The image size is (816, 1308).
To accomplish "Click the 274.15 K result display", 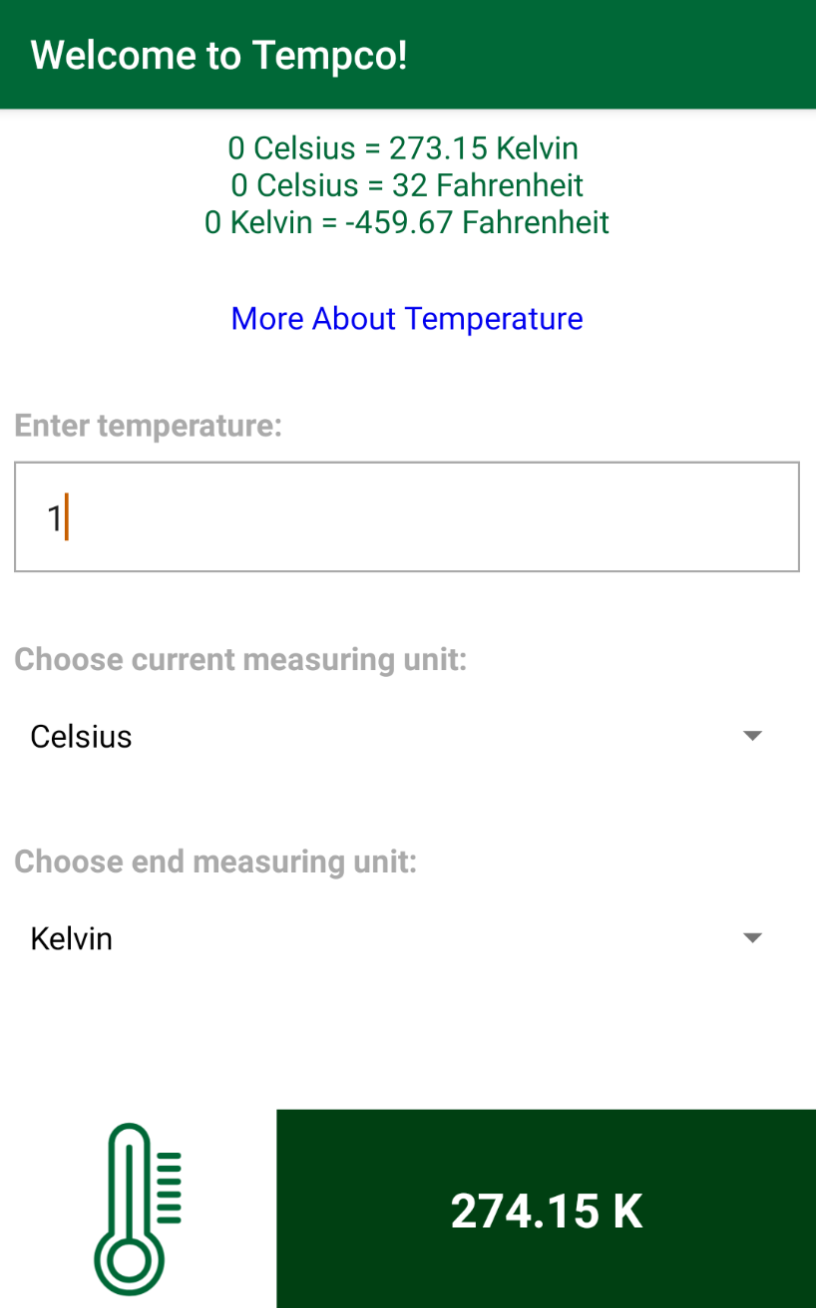I will click(547, 1210).
